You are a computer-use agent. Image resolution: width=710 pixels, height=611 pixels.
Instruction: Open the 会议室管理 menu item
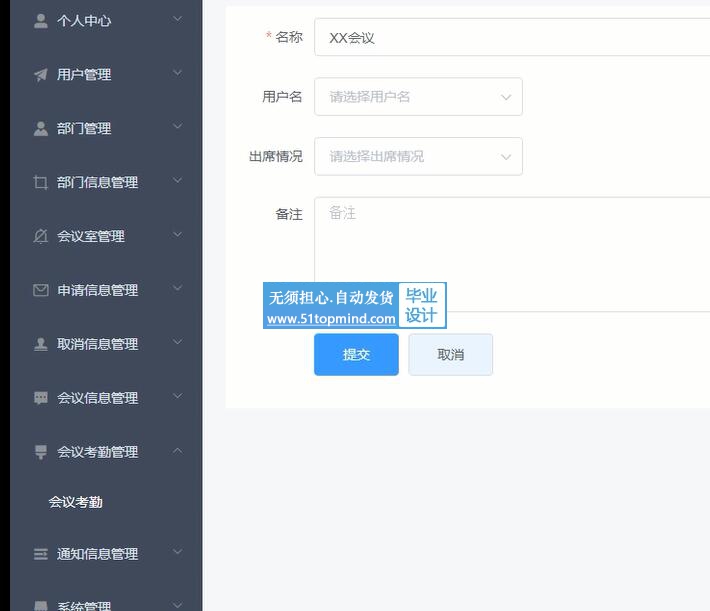point(106,236)
